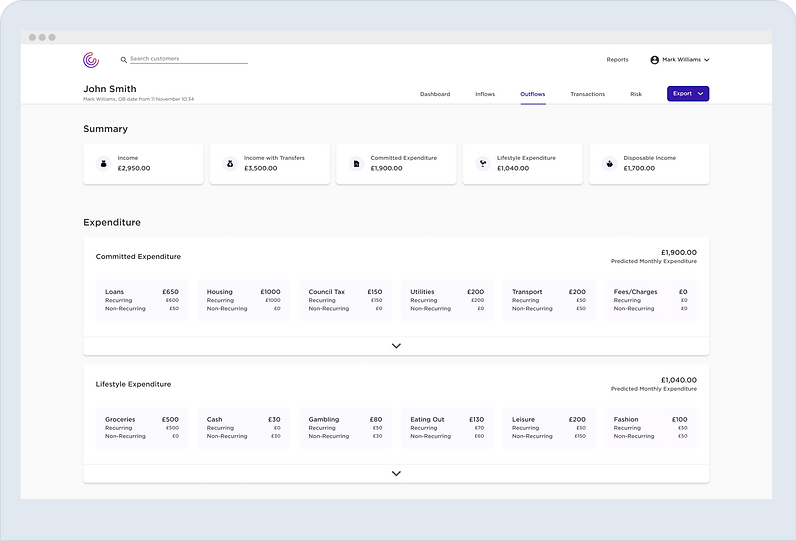Select the Outflows tab

click(533, 94)
